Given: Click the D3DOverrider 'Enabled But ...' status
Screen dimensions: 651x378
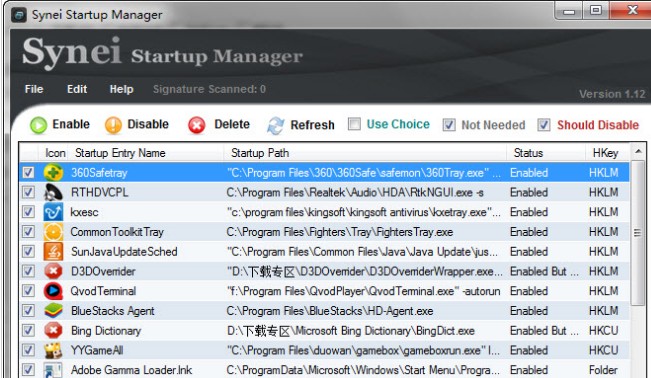Looking at the screenshot, I should point(544,271).
